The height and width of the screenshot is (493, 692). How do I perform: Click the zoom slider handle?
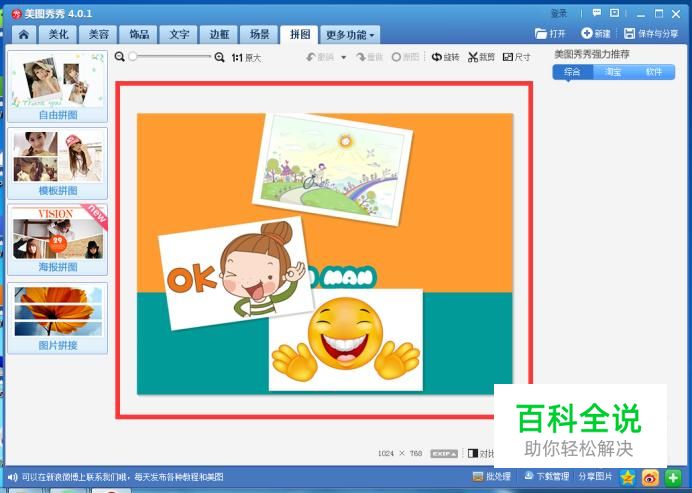[x=132, y=56]
